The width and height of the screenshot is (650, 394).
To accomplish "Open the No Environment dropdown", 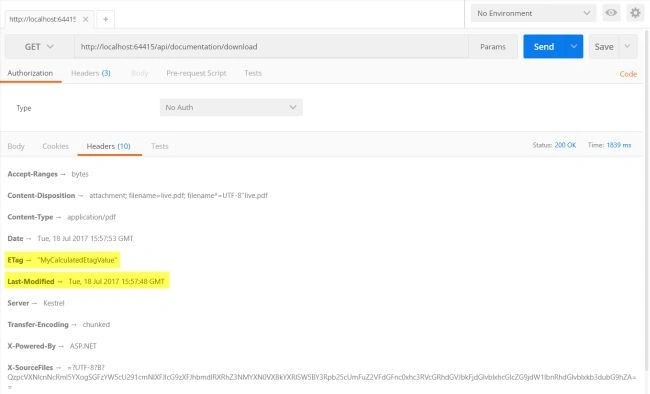I will pos(533,13).
